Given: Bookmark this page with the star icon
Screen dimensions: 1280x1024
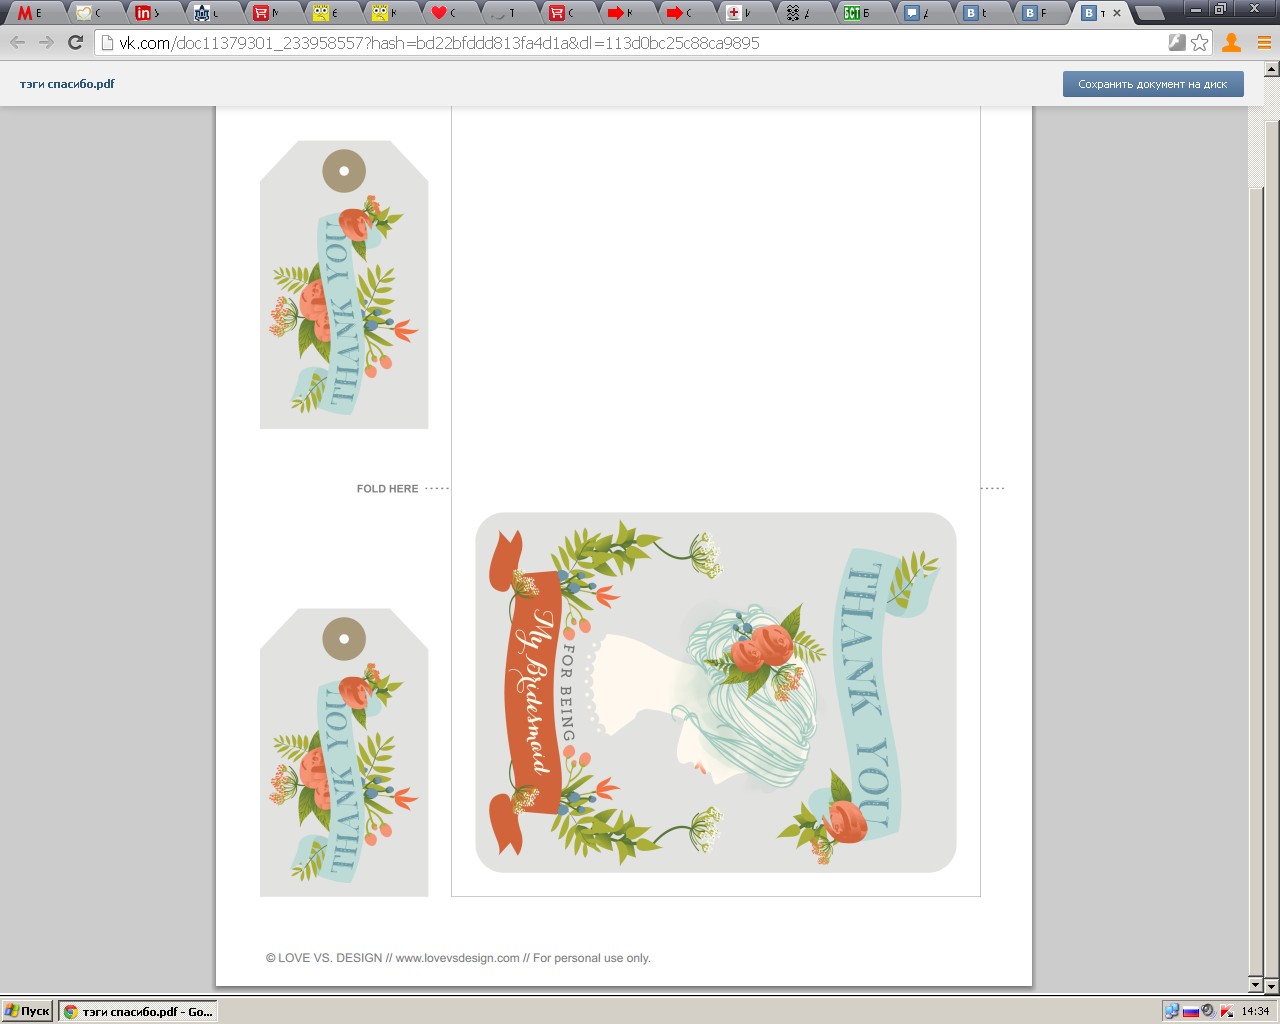Looking at the screenshot, I should click(1200, 43).
